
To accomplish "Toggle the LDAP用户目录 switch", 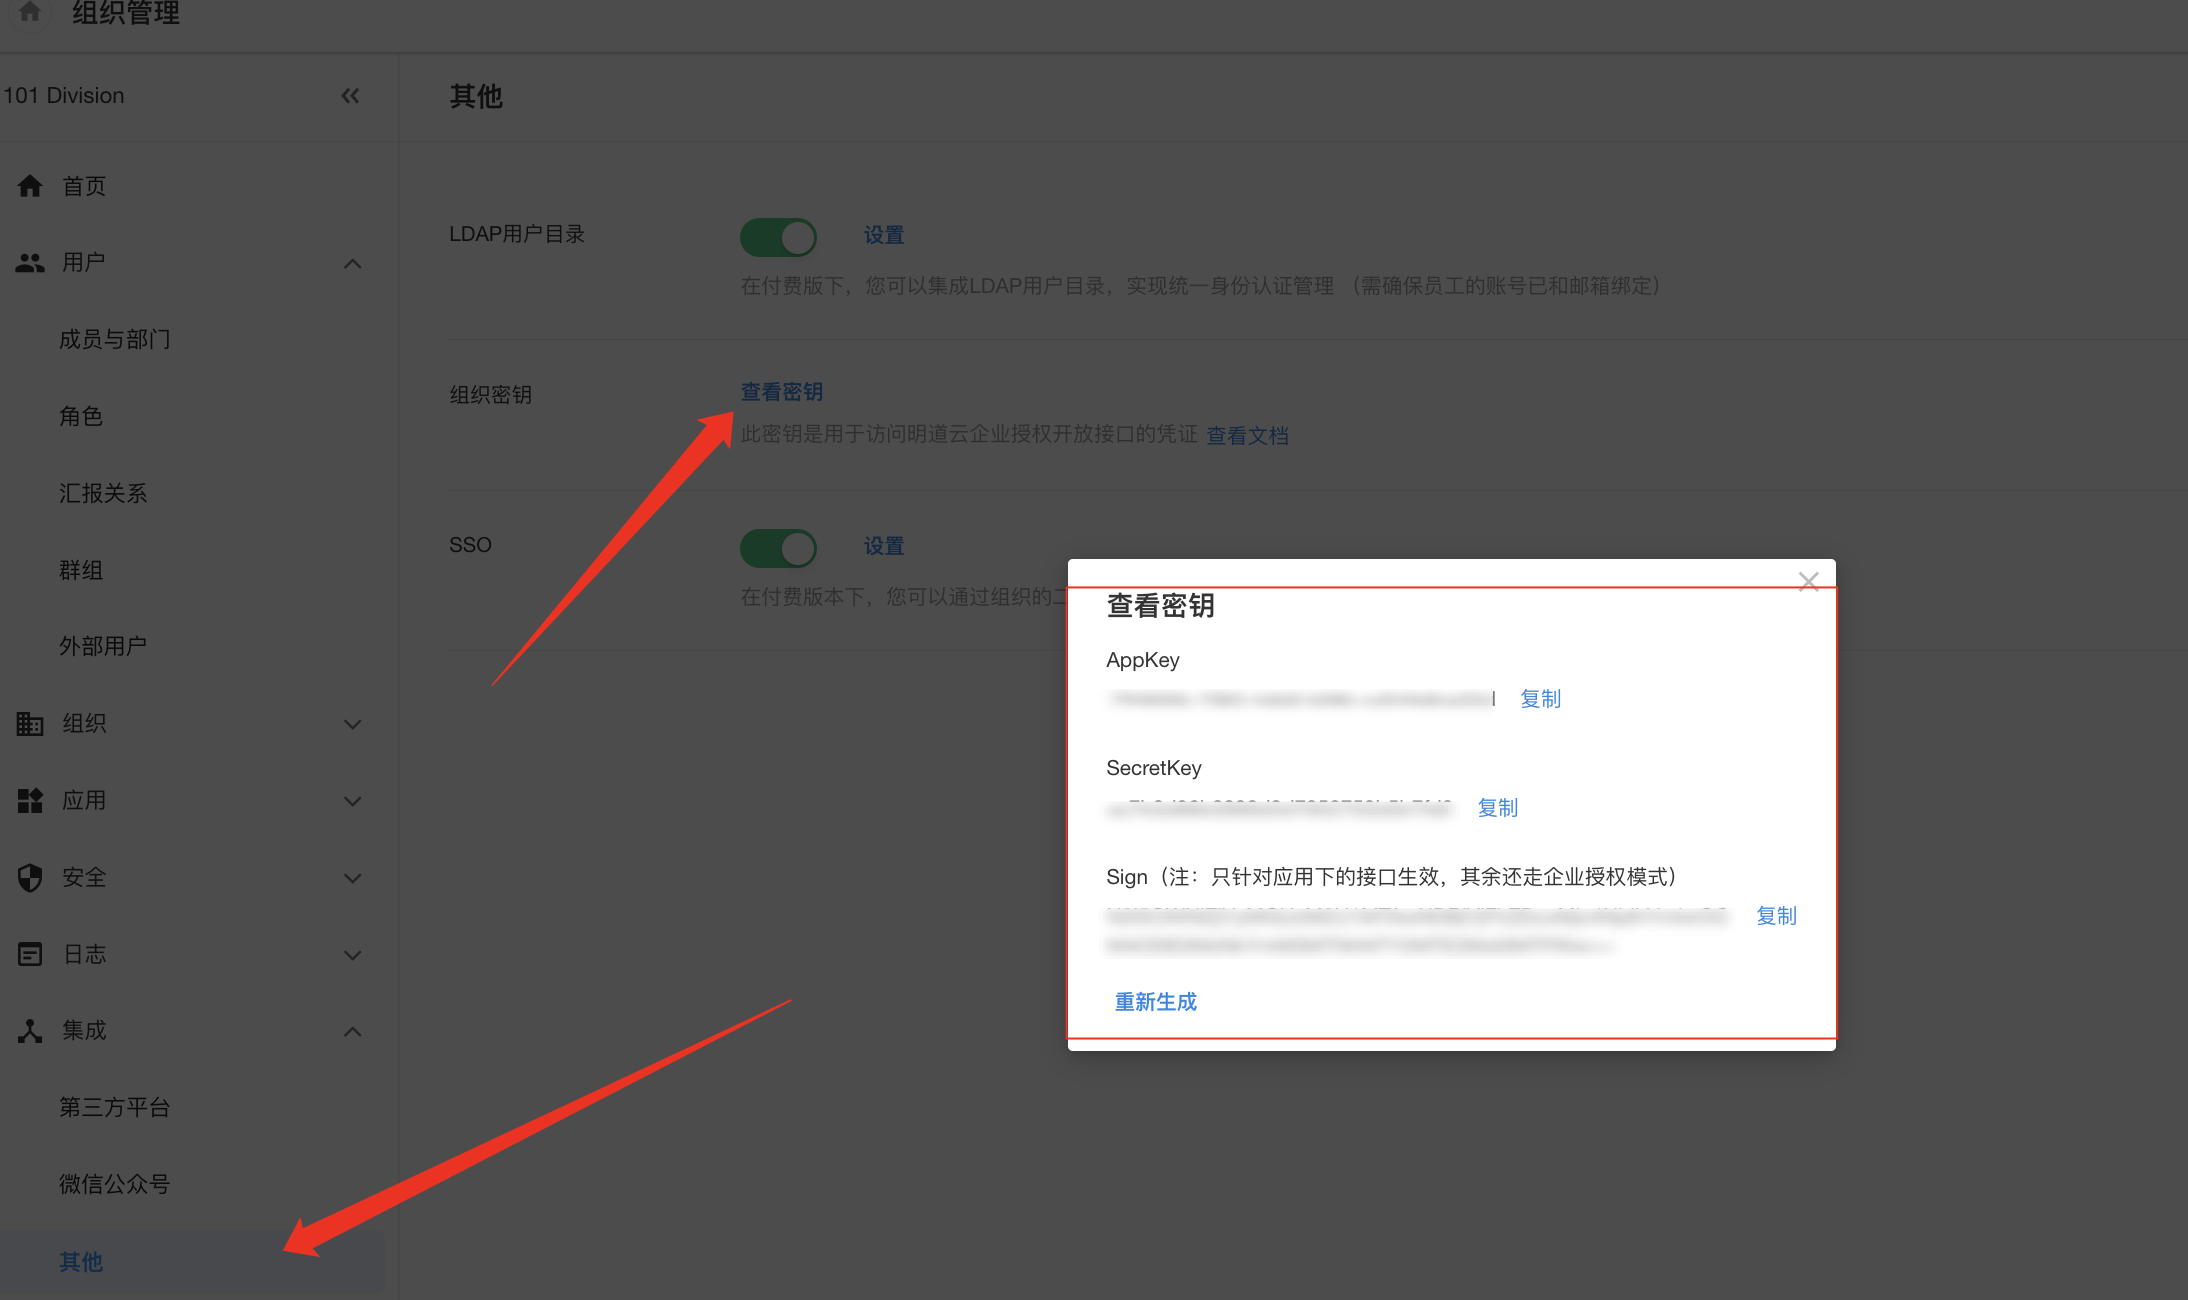I will coord(778,237).
